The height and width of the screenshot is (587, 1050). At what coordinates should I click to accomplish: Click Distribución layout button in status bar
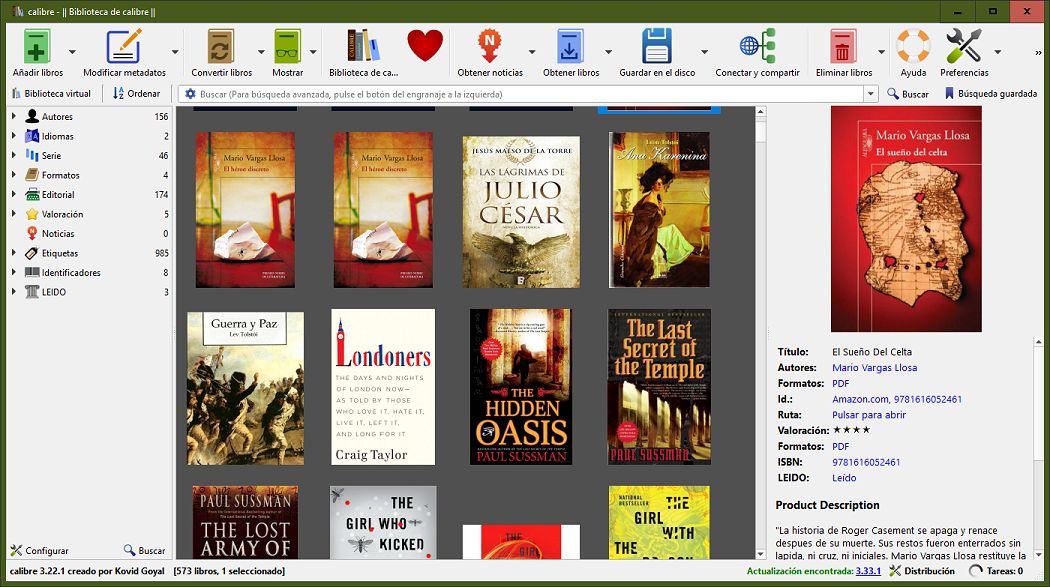pyautogui.click(x=922, y=571)
